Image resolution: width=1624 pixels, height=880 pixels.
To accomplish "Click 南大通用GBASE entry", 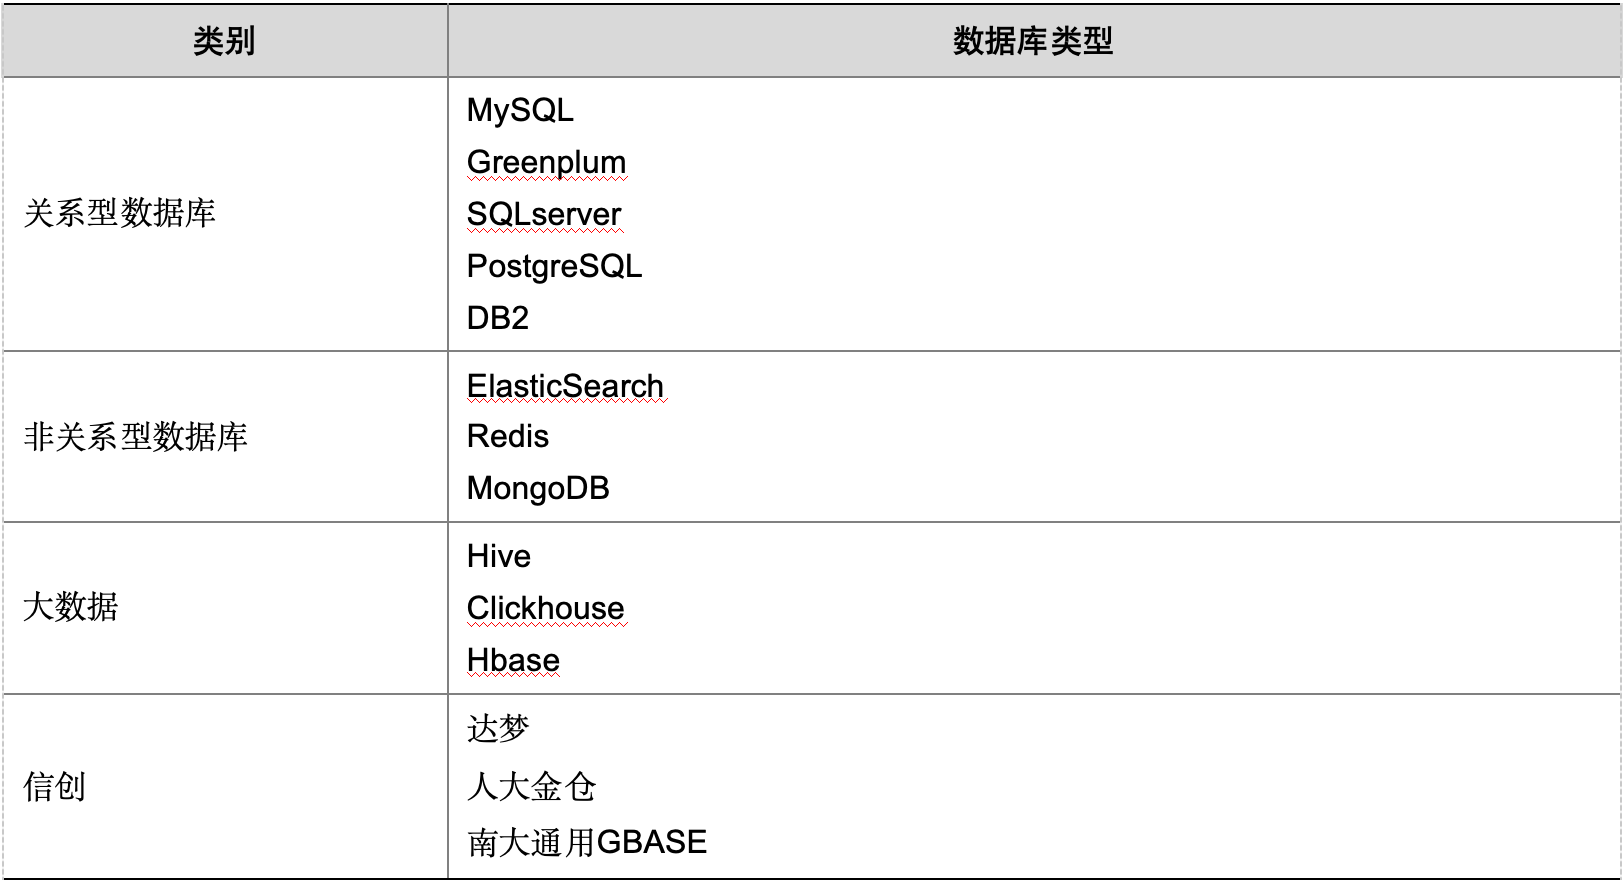I will point(587,842).
